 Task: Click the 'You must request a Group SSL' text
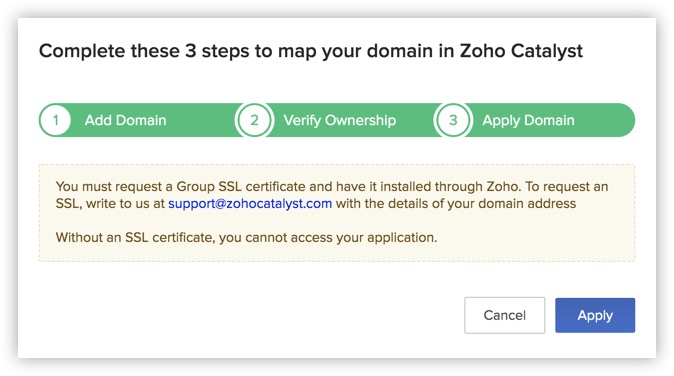pyautogui.click(x=332, y=195)
